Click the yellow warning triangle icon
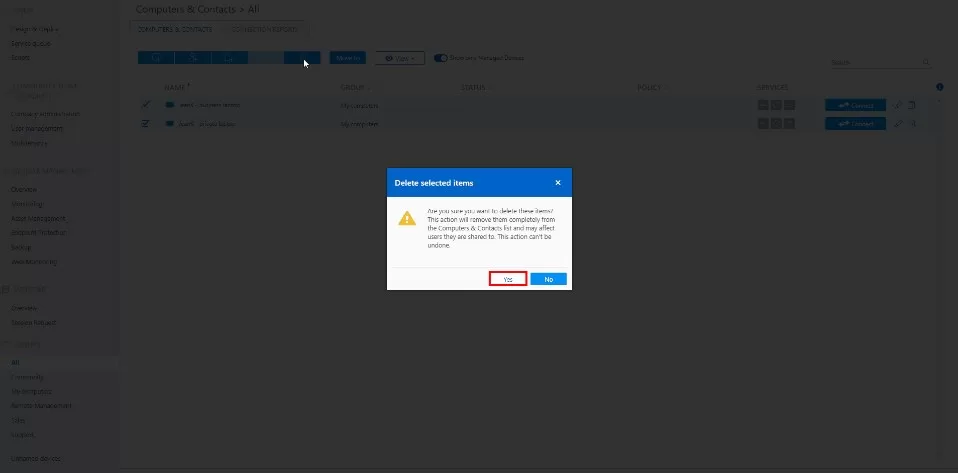958x473 pixels. (x=407, y=219)
